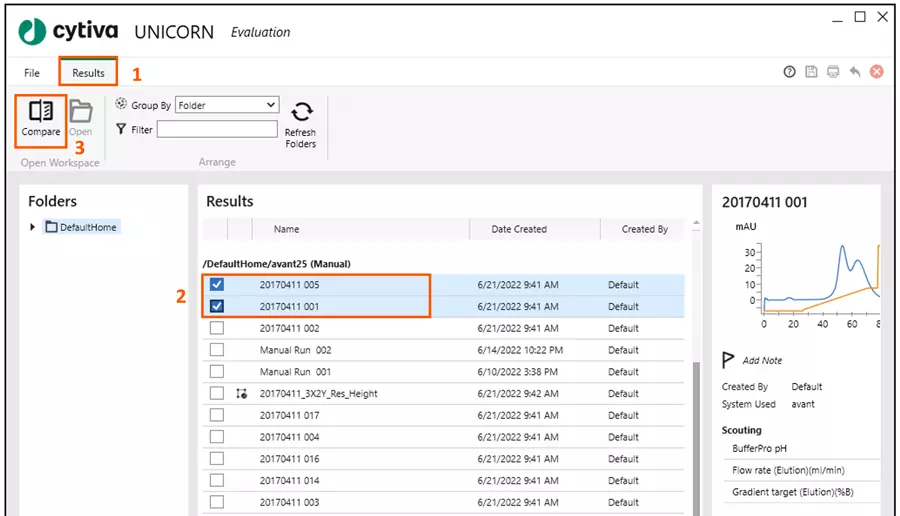Uncheck the 20170411 005 result checkbox
The height and width of the screenshot is (516, 900).
coord(217,285)
